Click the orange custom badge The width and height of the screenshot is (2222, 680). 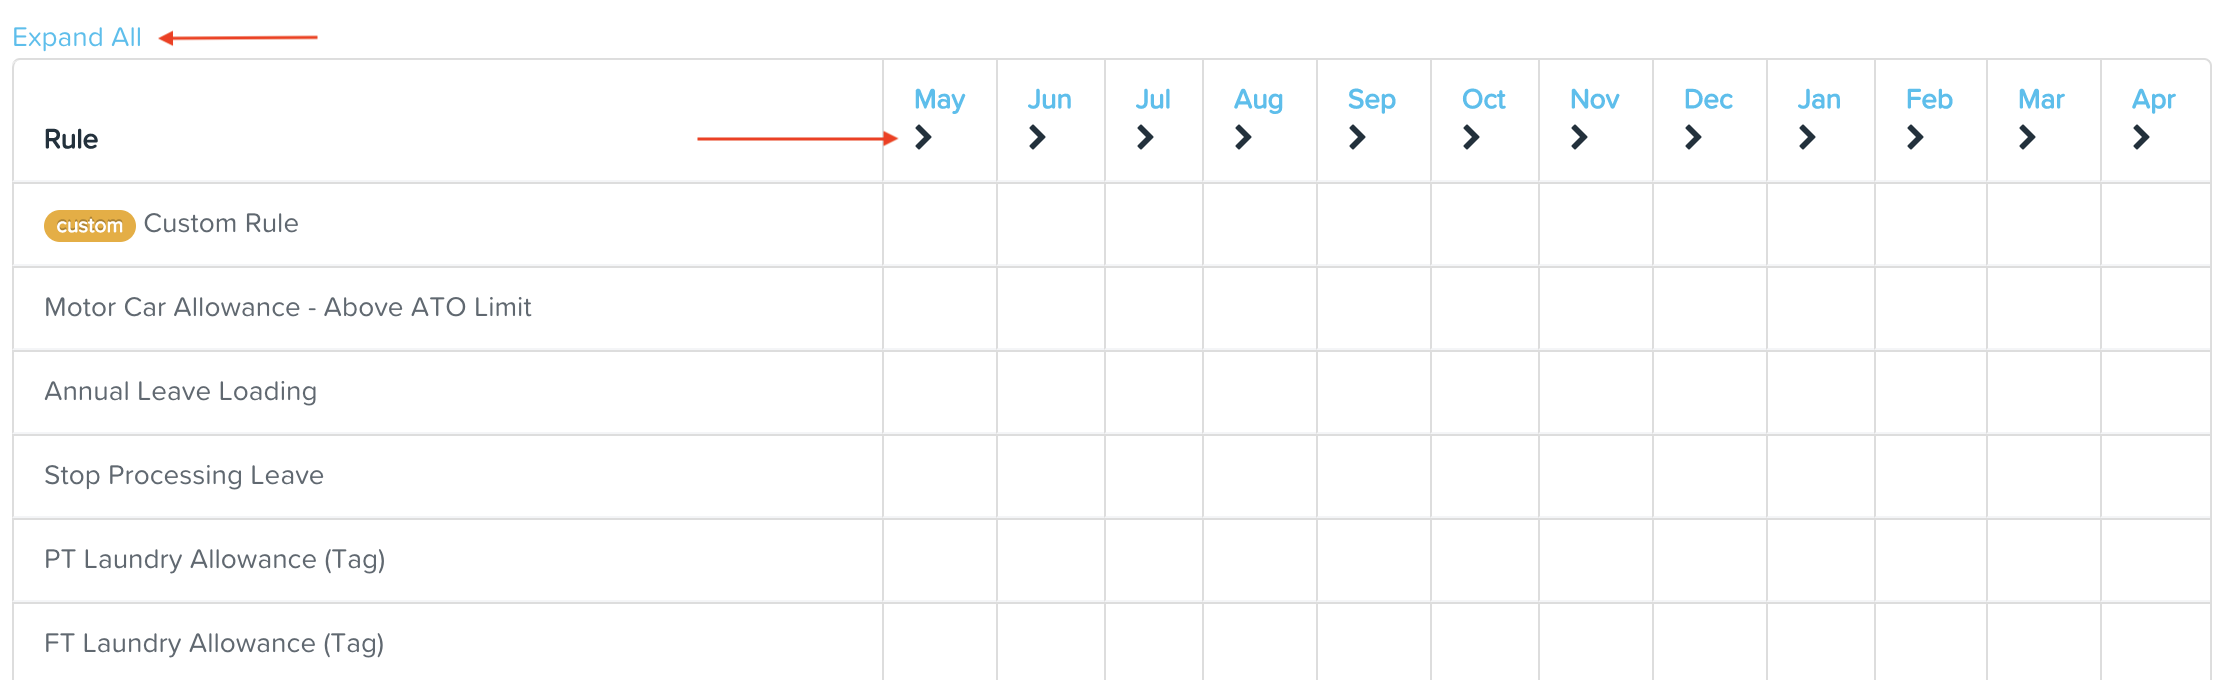pyautogui.click(x=89, y=226)
